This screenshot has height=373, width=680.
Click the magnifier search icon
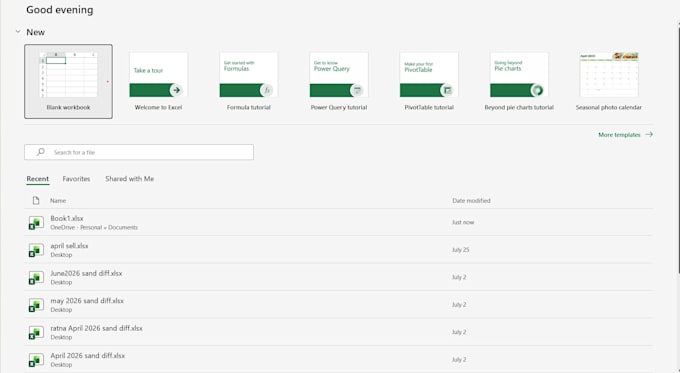(40, 152)
